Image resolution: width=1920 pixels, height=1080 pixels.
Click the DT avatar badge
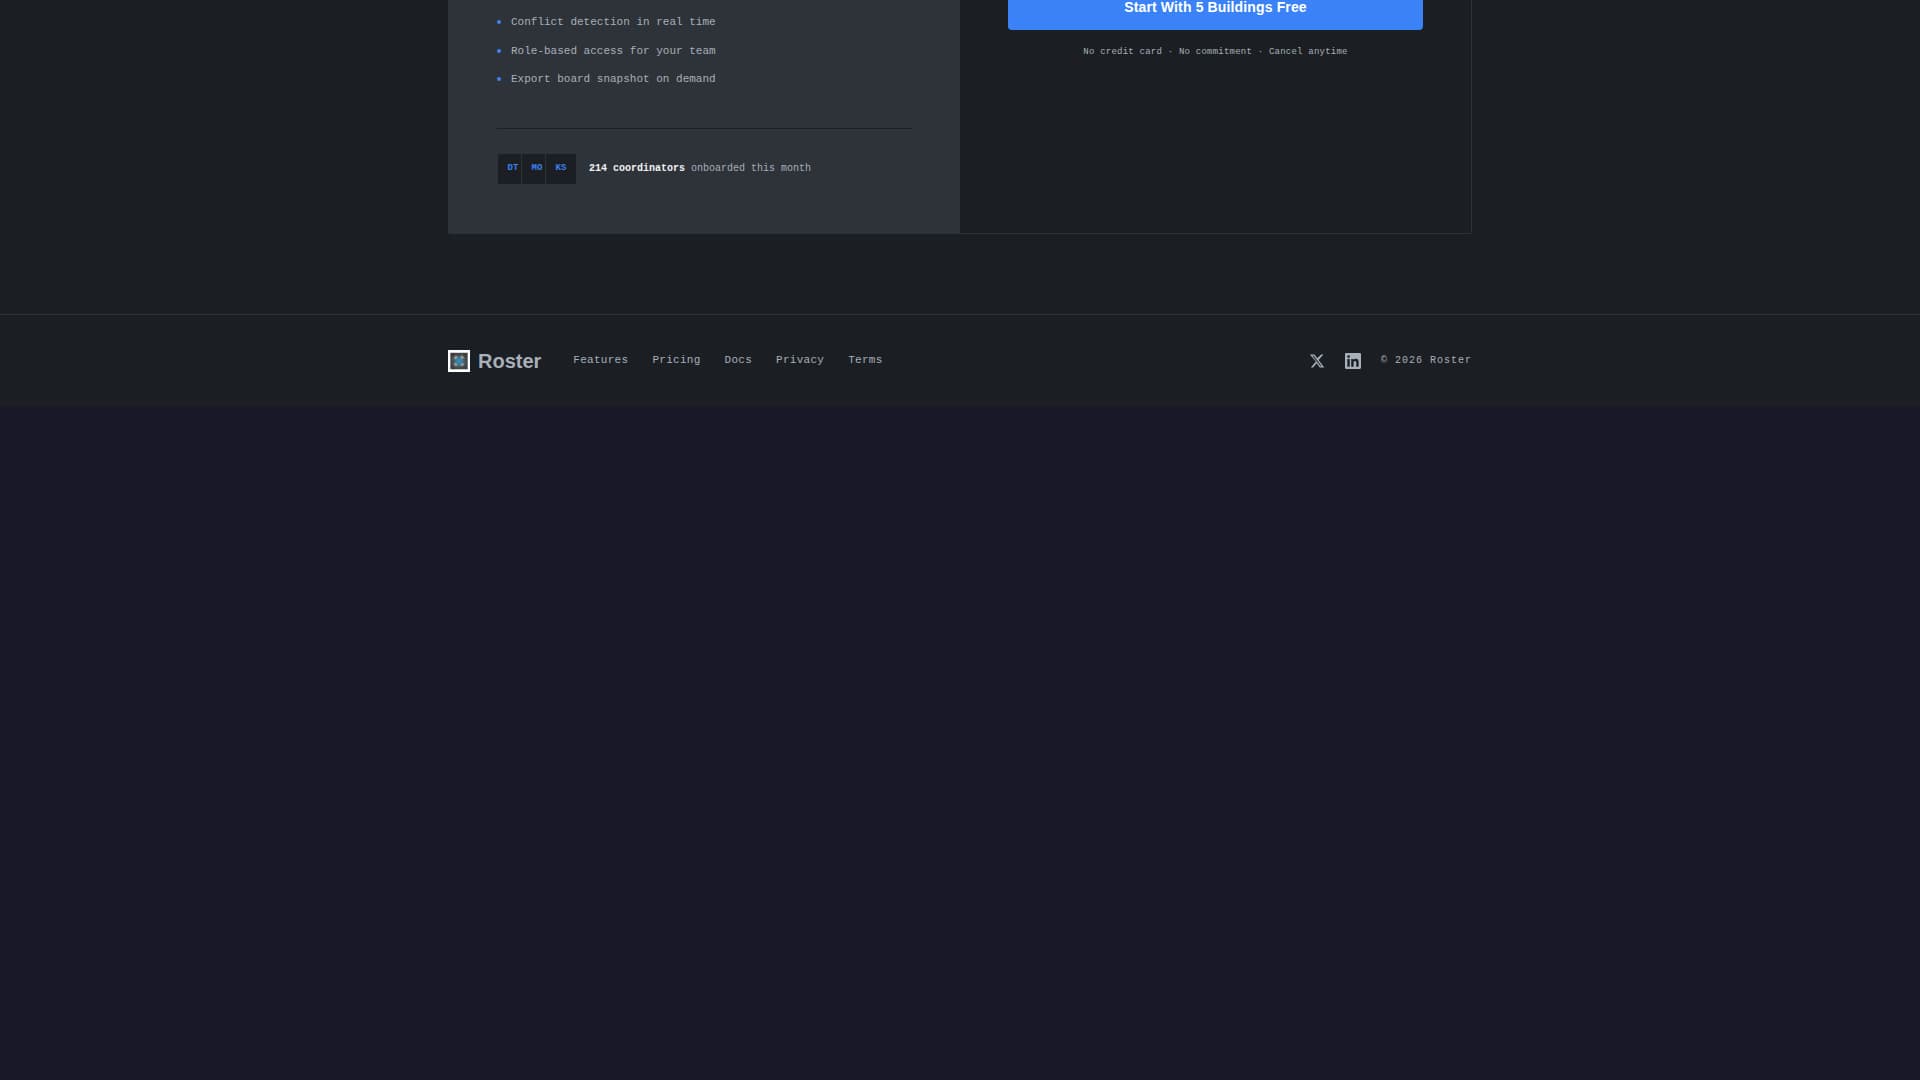coord(512,168)
